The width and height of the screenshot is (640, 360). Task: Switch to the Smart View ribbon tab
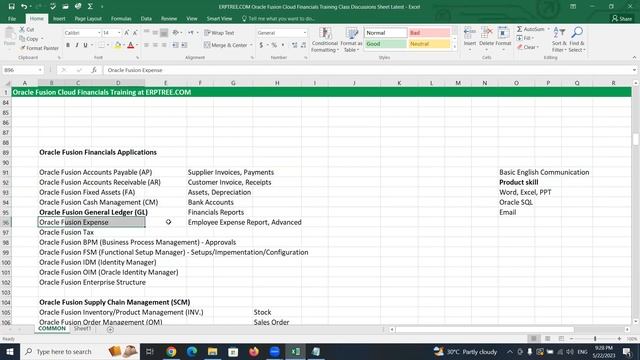click(219, 19)
